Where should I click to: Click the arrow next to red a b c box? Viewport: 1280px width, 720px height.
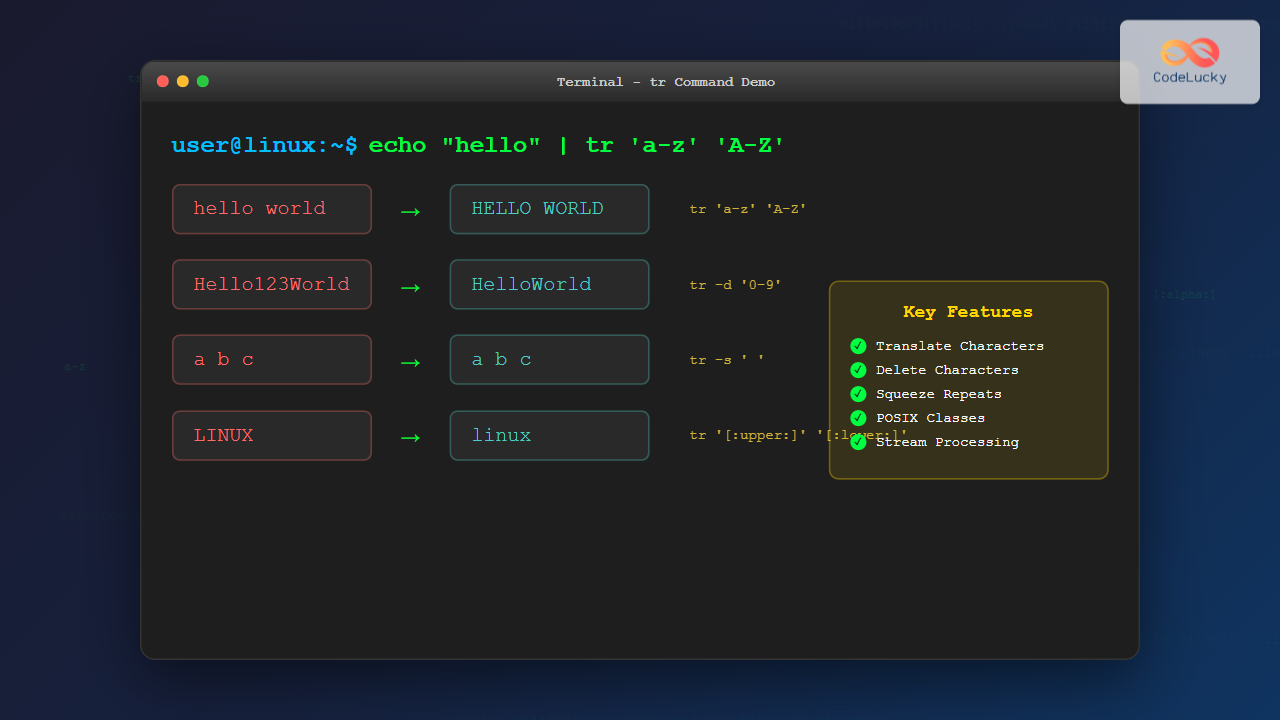[410, 362]
